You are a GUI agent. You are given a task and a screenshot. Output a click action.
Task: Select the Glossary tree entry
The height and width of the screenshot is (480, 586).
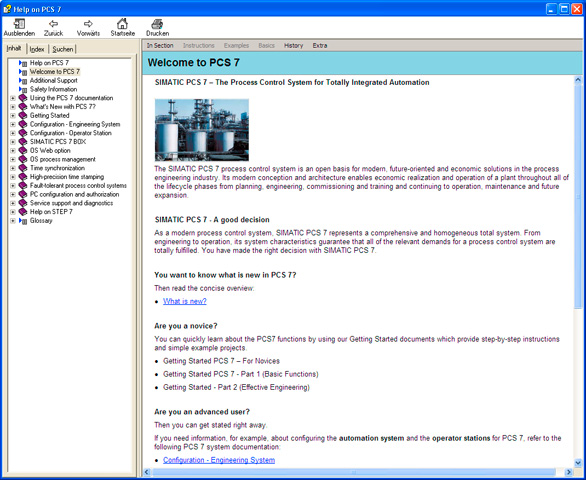[41, 221]
